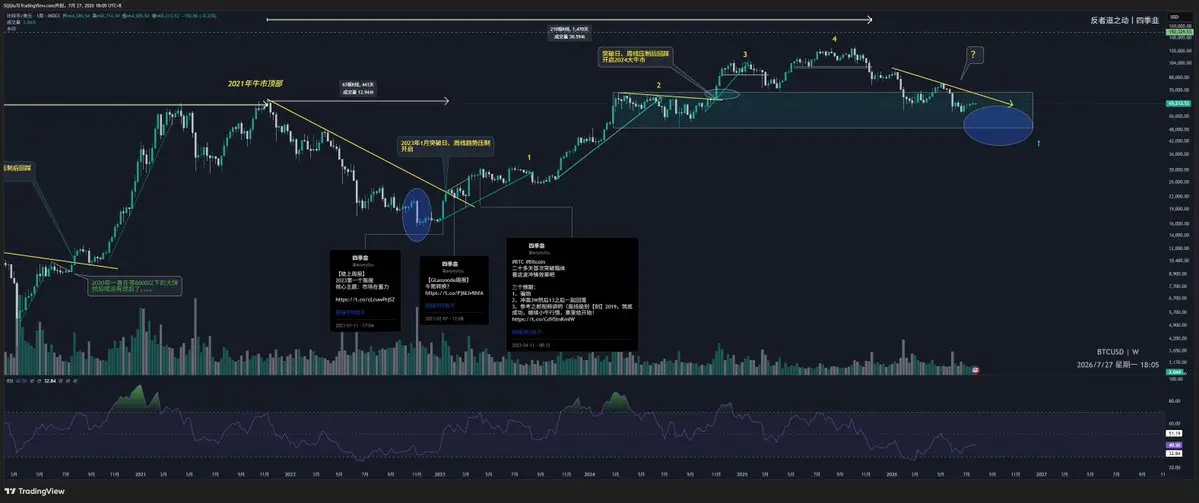The height and width of the screenshot is (503, 1199).
Task: Select the 开启2024大牛市 callout annotation
Action: coord(634,56)
